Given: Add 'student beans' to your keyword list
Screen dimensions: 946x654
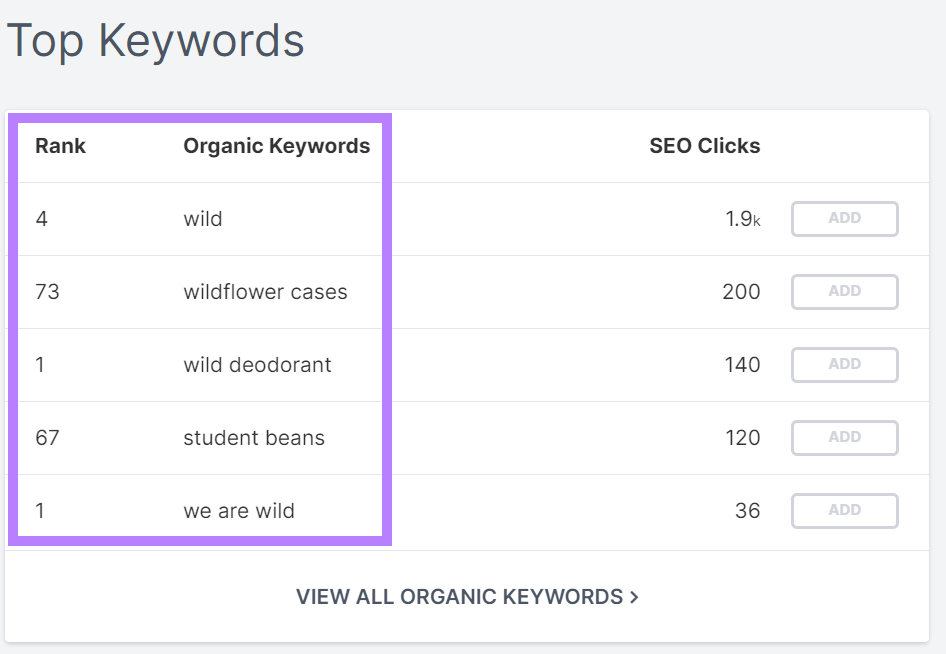Looking at the screenshot, I should [x=844, y=437].
